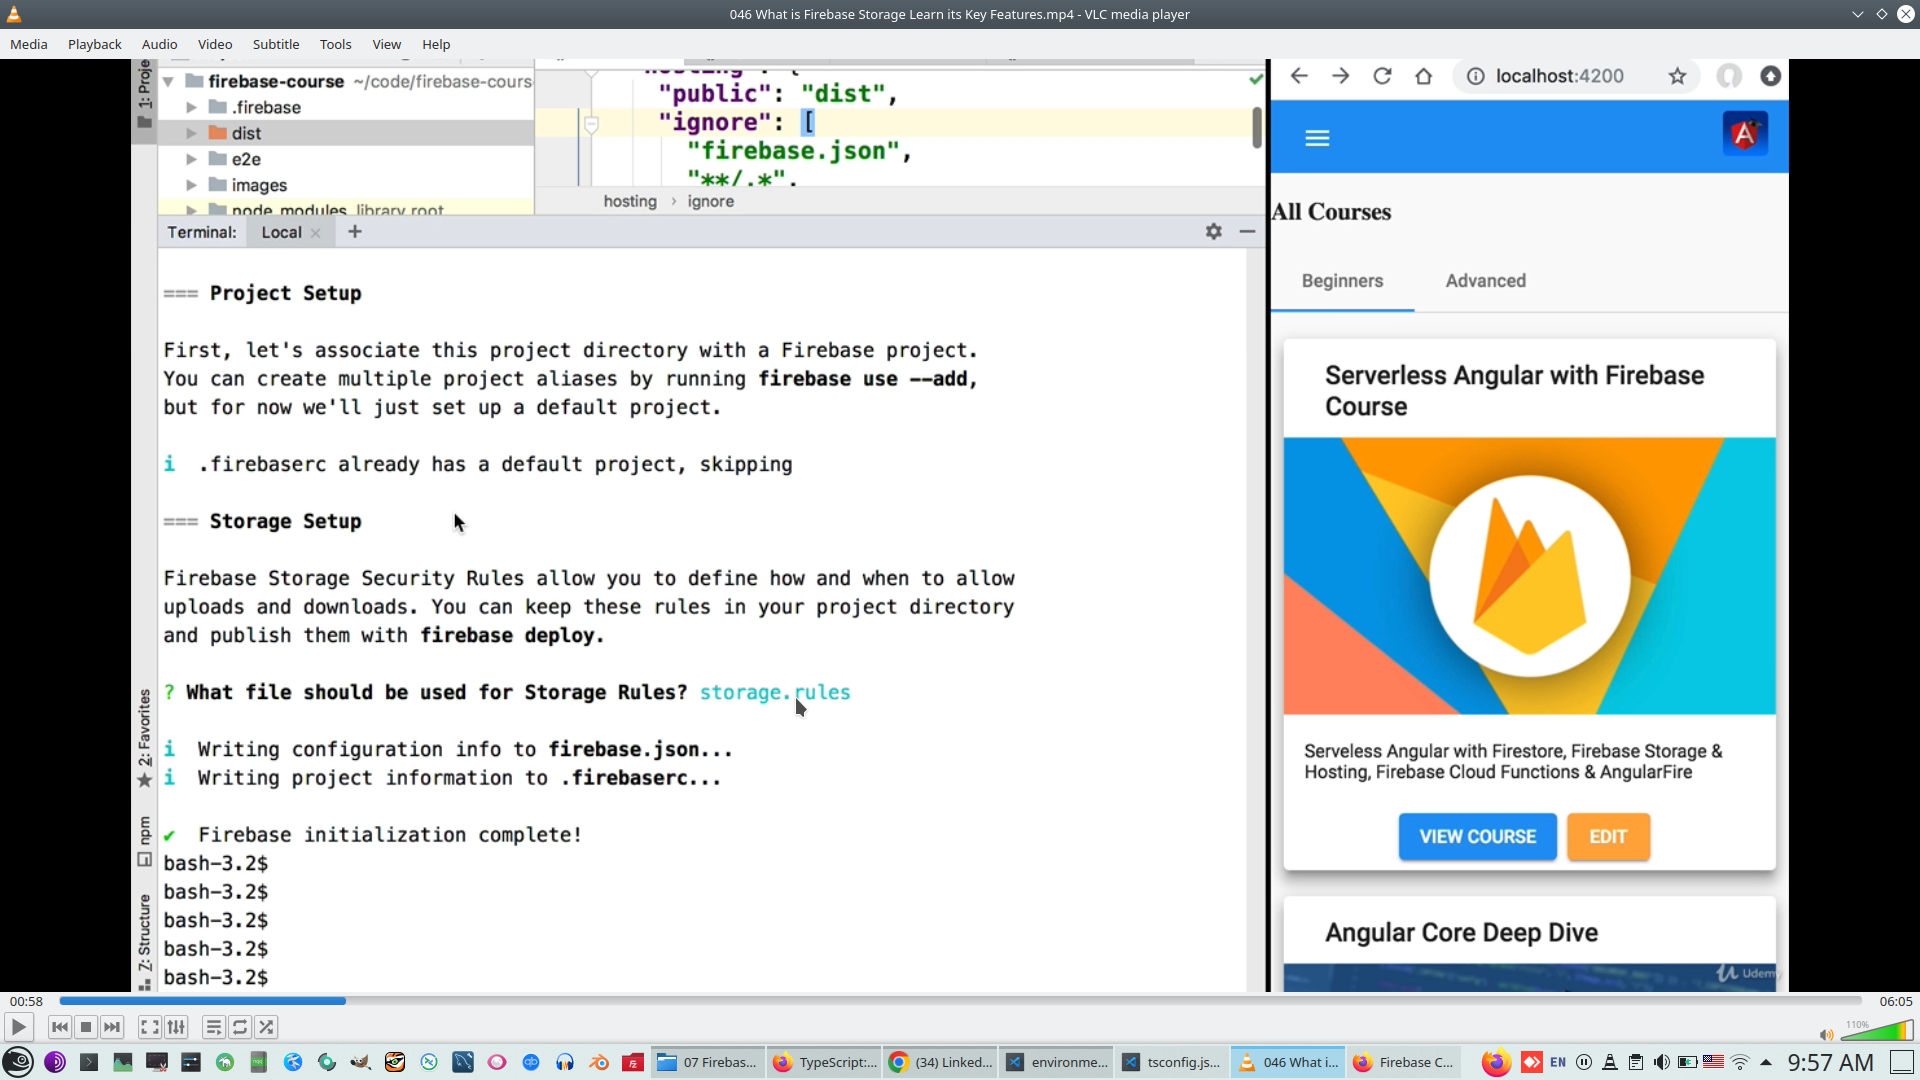Expand the node_modules folder
This screenshot has height=1080, width=1920.
[191, 210]
